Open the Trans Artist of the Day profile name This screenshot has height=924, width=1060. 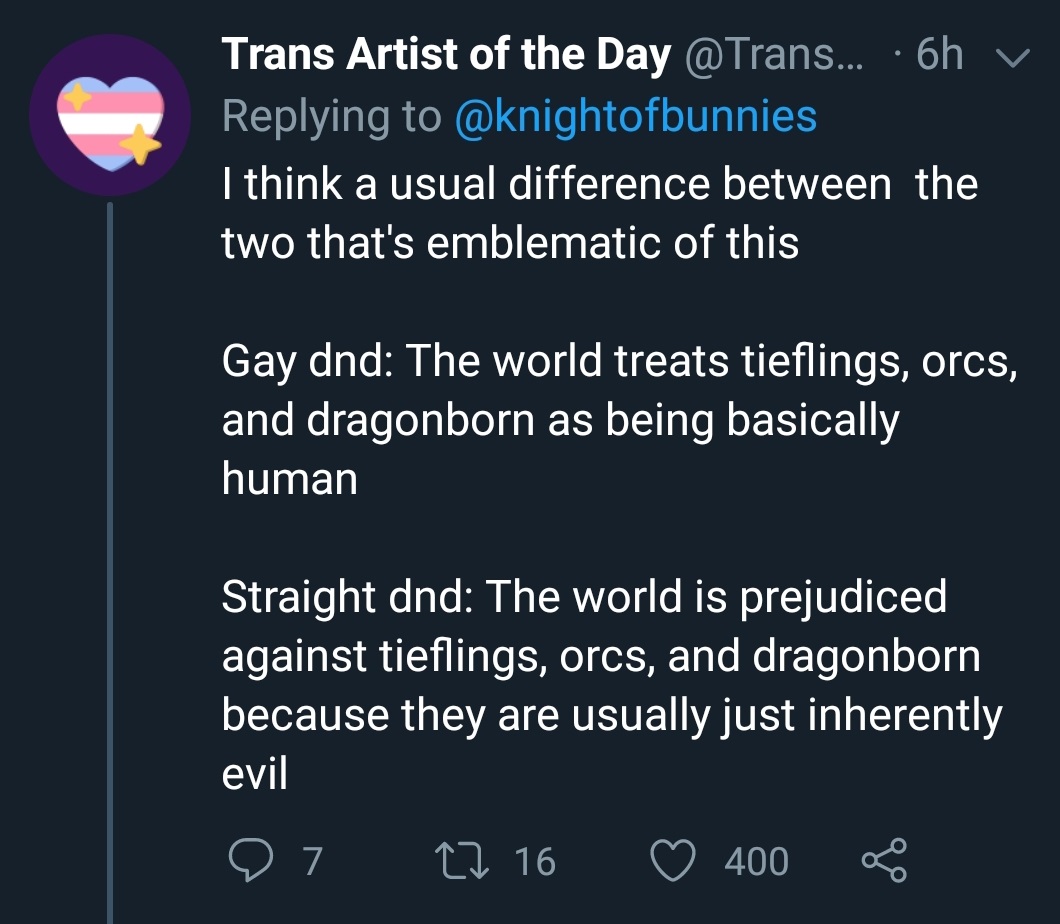click(446, 54)
